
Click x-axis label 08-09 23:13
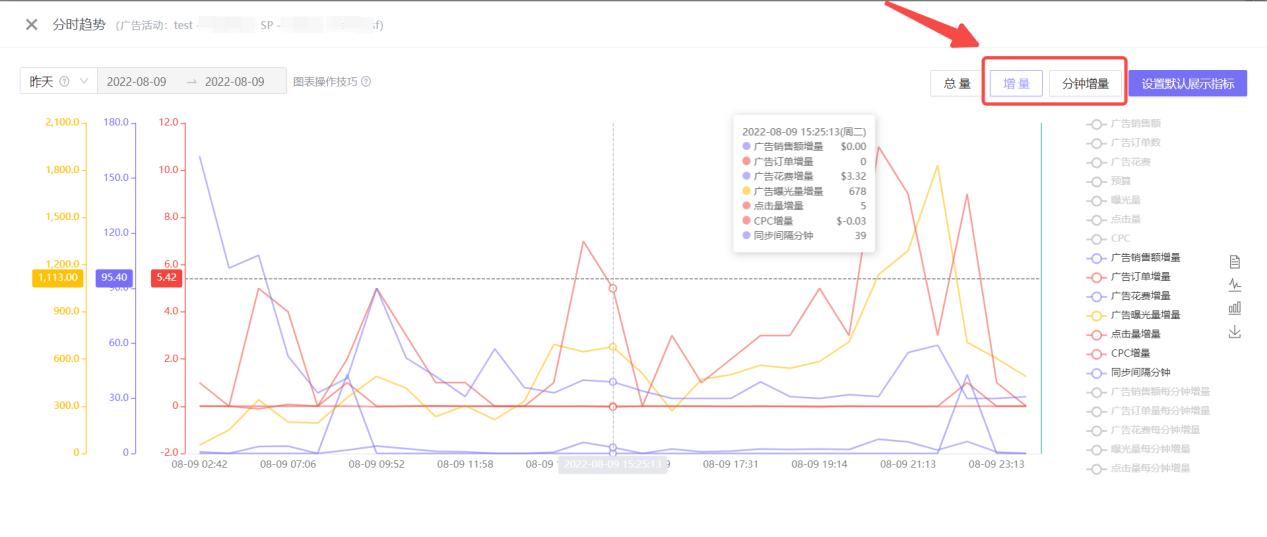[x=996, y=464]
